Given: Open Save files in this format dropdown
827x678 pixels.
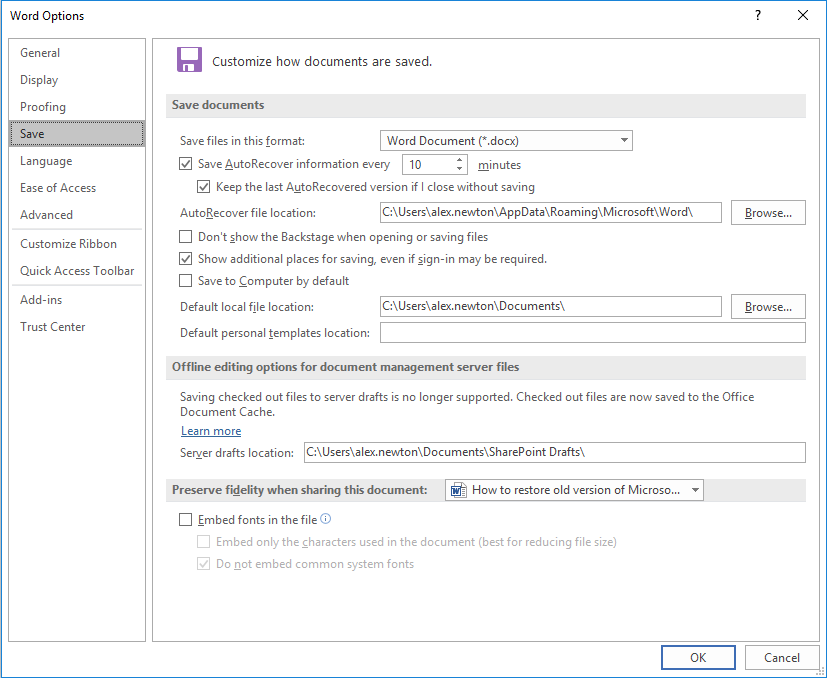Looking at the screenshot, I should point(506,141).
